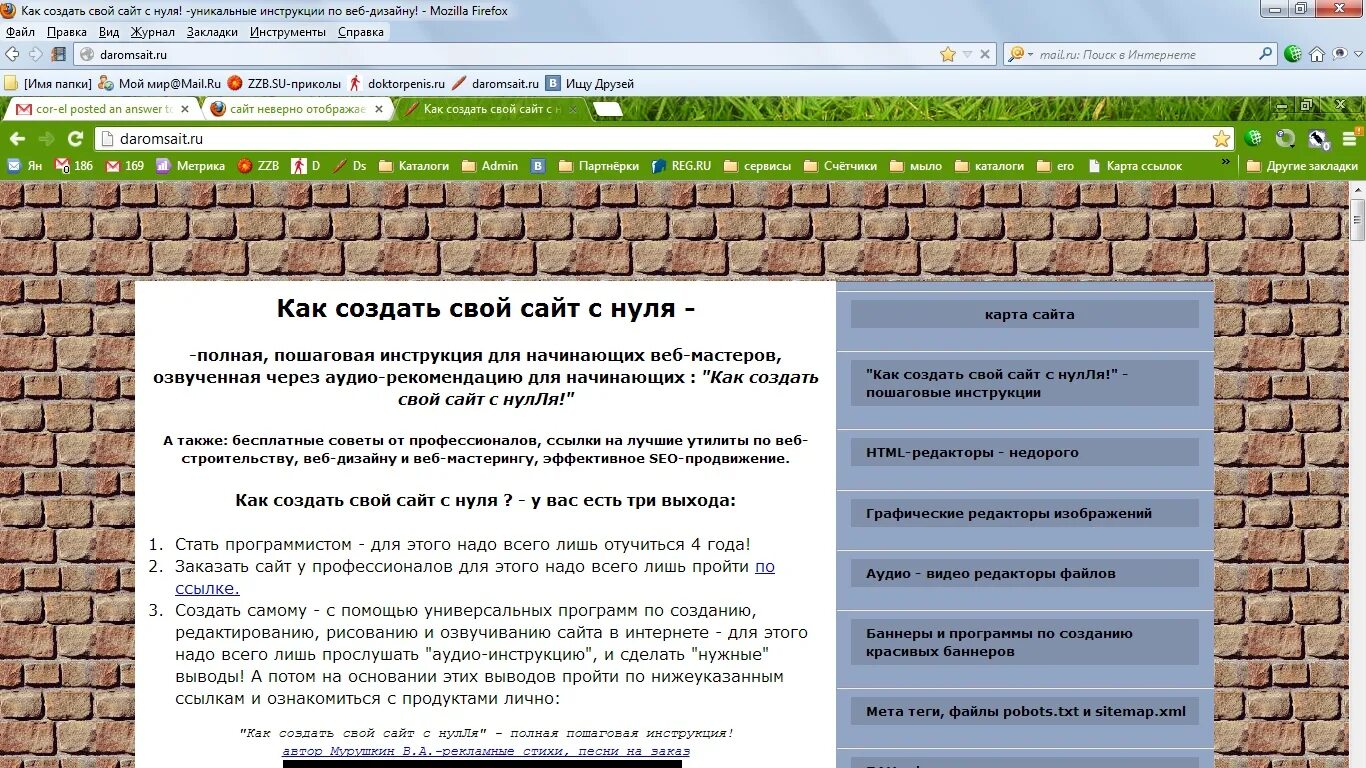Click green globe extension icon in Chrome
Viewport: 1366px width, 768px height.
point(1253,139)
